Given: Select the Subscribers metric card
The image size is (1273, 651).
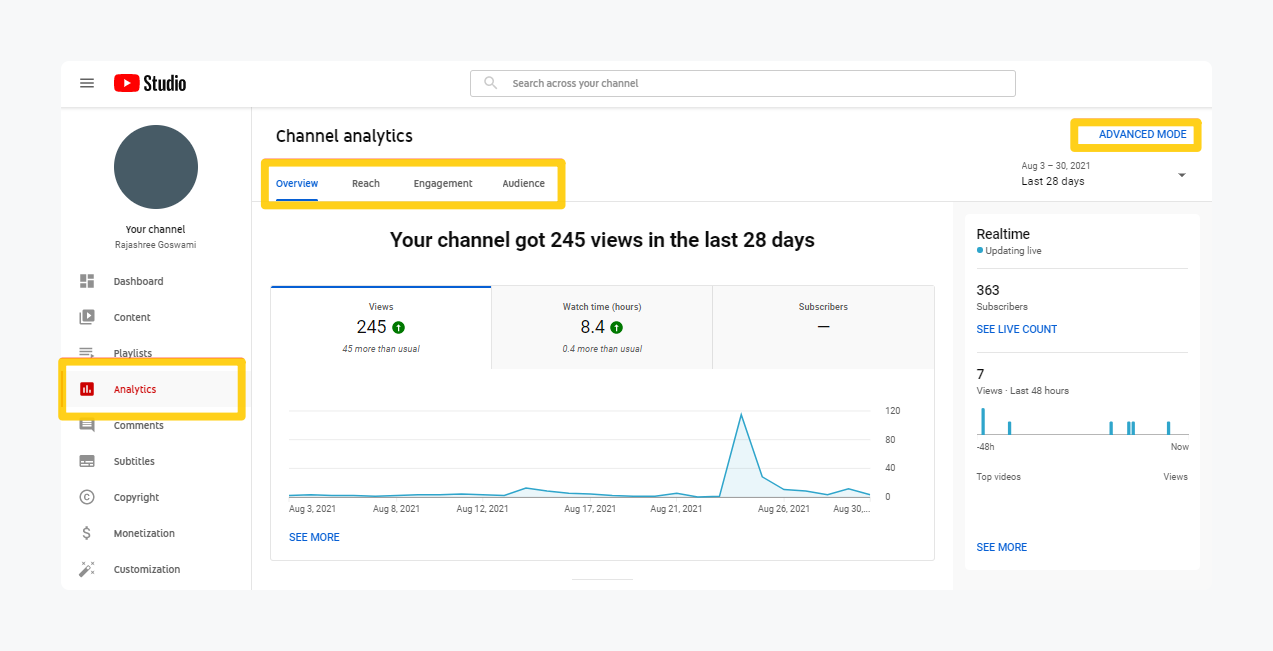Looking at the screenshot, I should [823, 326].
